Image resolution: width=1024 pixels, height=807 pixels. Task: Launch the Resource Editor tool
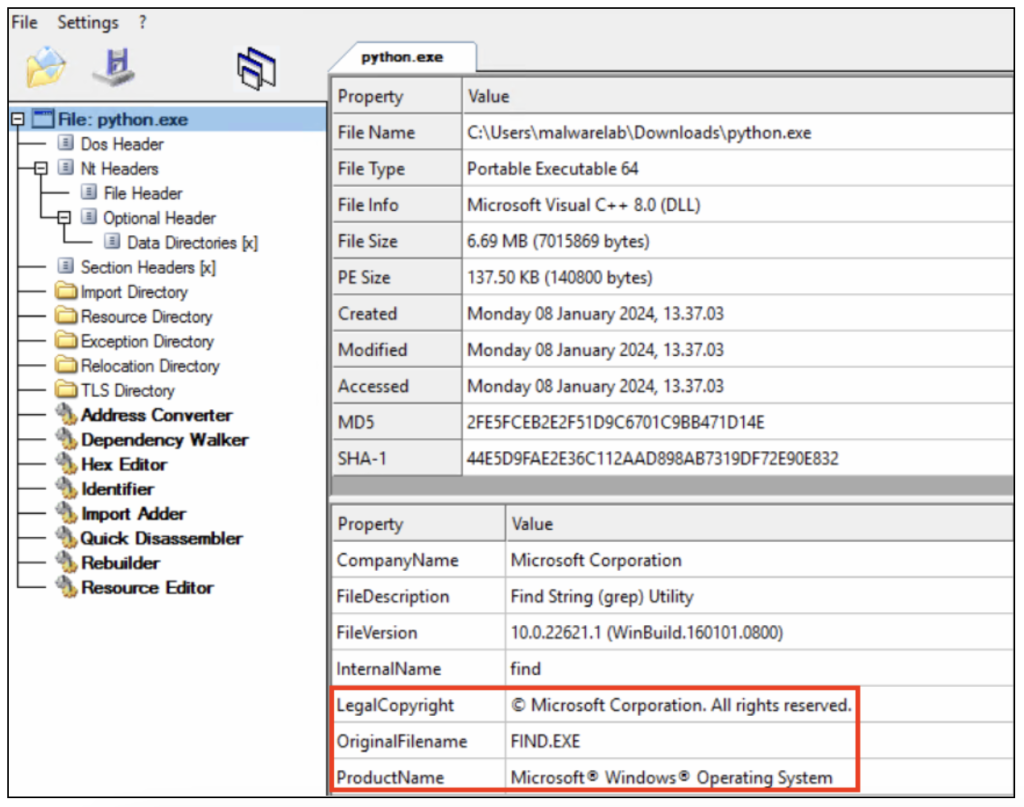tap(146, 588)
